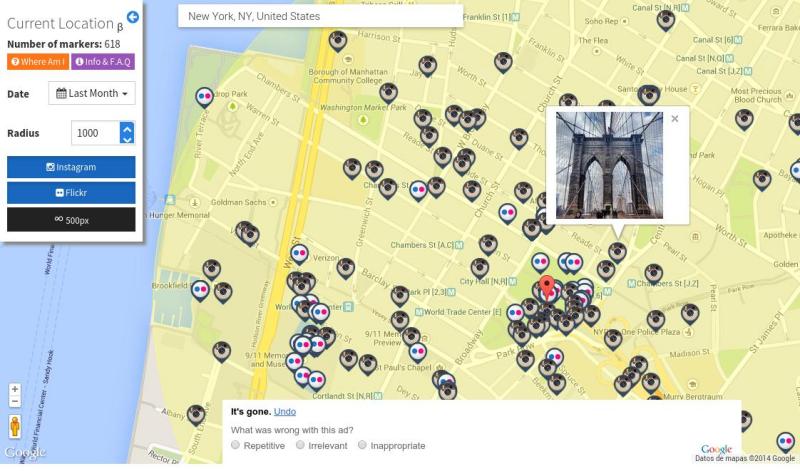
Task: Click Instagram marker on Harrison St
Action: tap(338, 41)
